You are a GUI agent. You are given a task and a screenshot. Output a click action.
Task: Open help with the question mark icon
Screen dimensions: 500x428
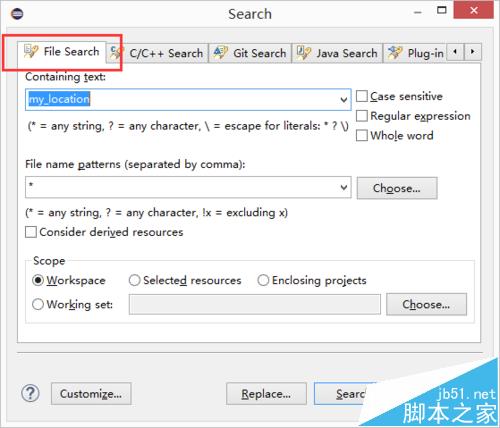point(30,393)
